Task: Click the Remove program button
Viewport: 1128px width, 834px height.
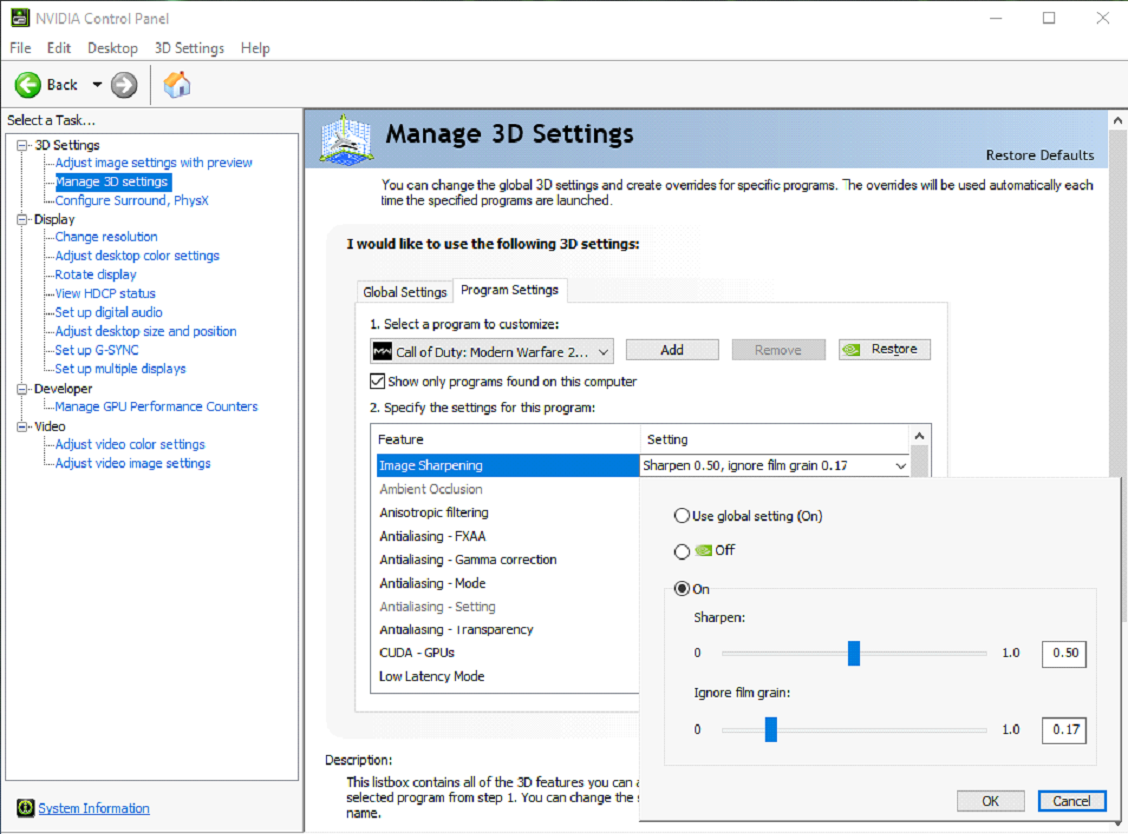Action: click(x=778, y=350)
